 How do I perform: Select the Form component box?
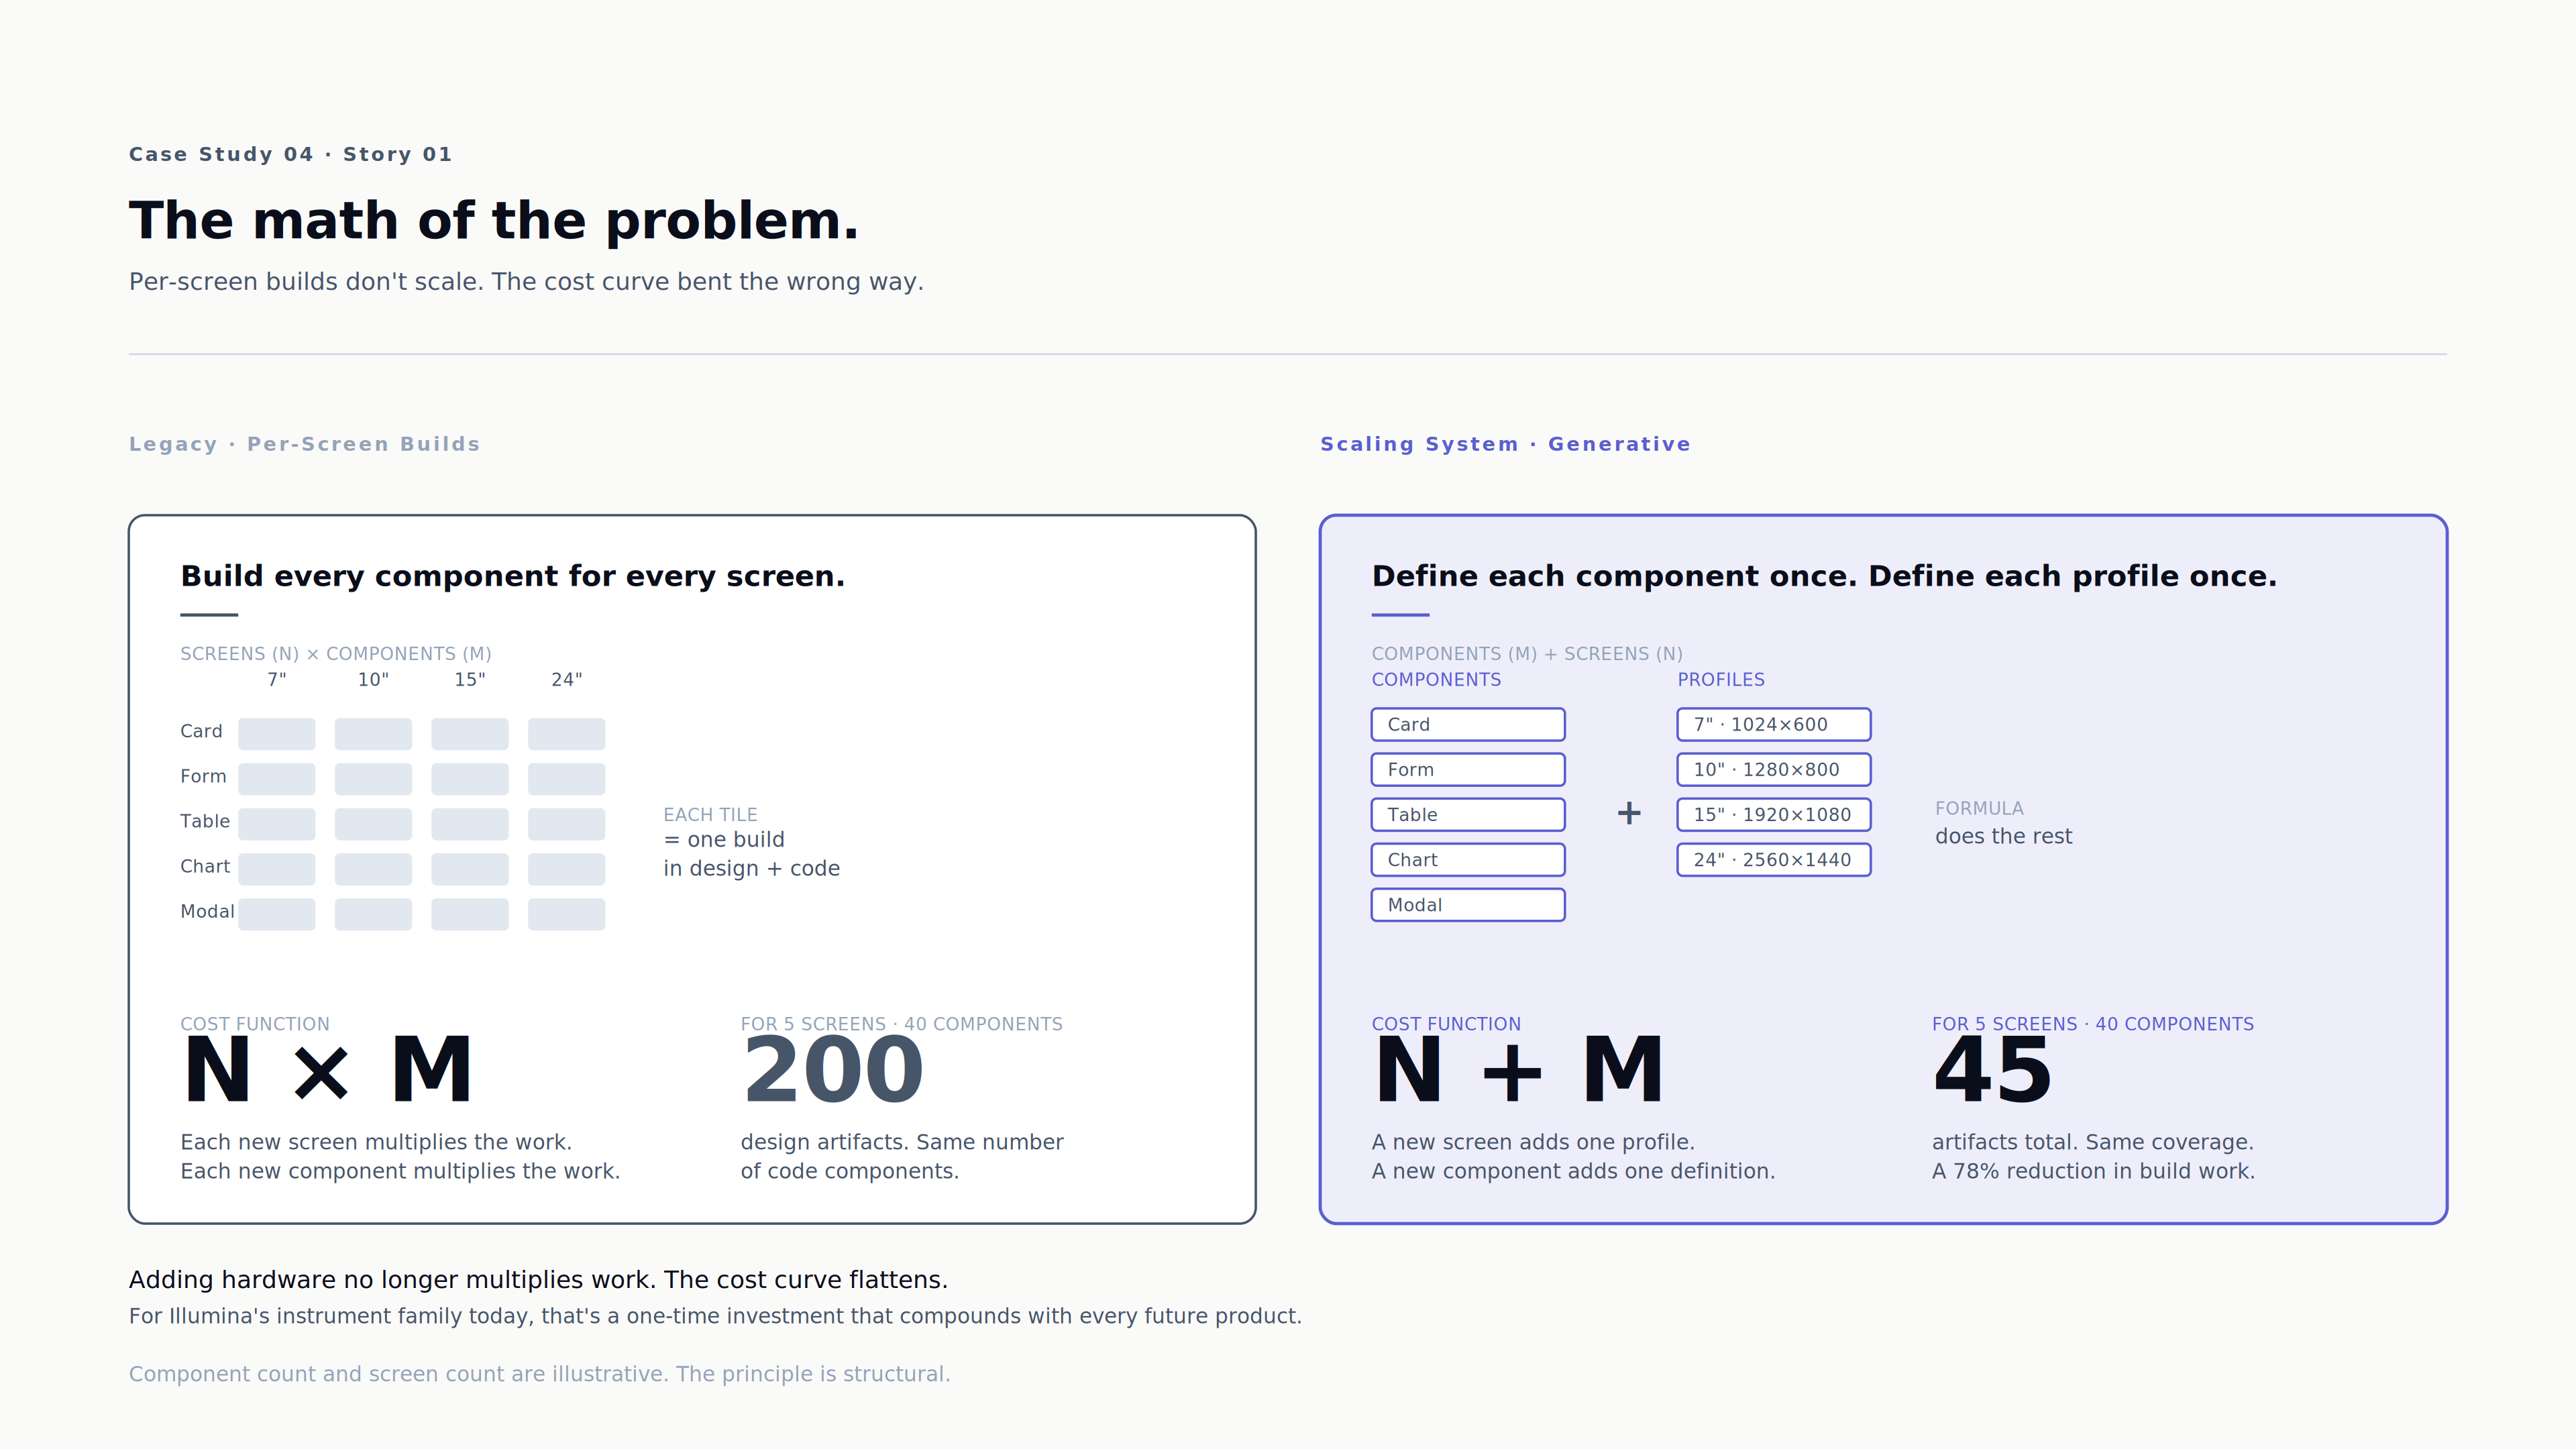[1467, 769]
